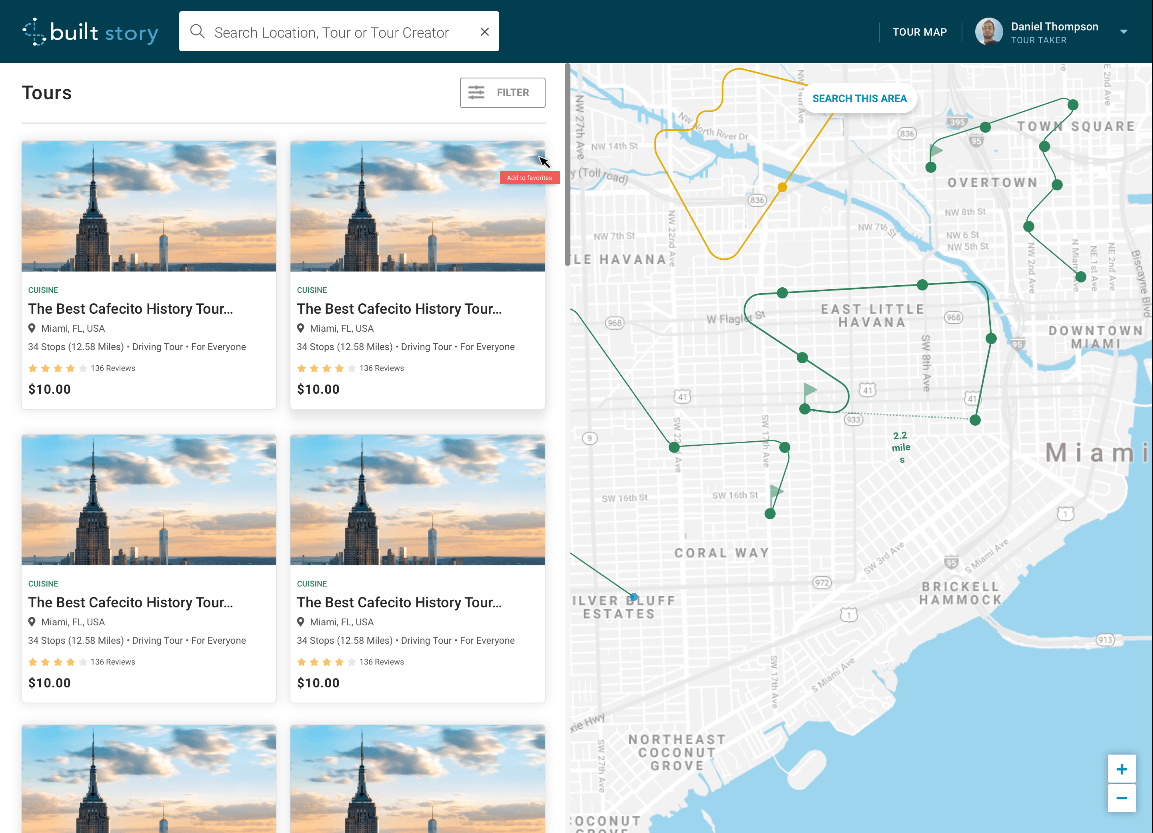Clear the search field with X
1153x833 pixels.
pos(485,32)
